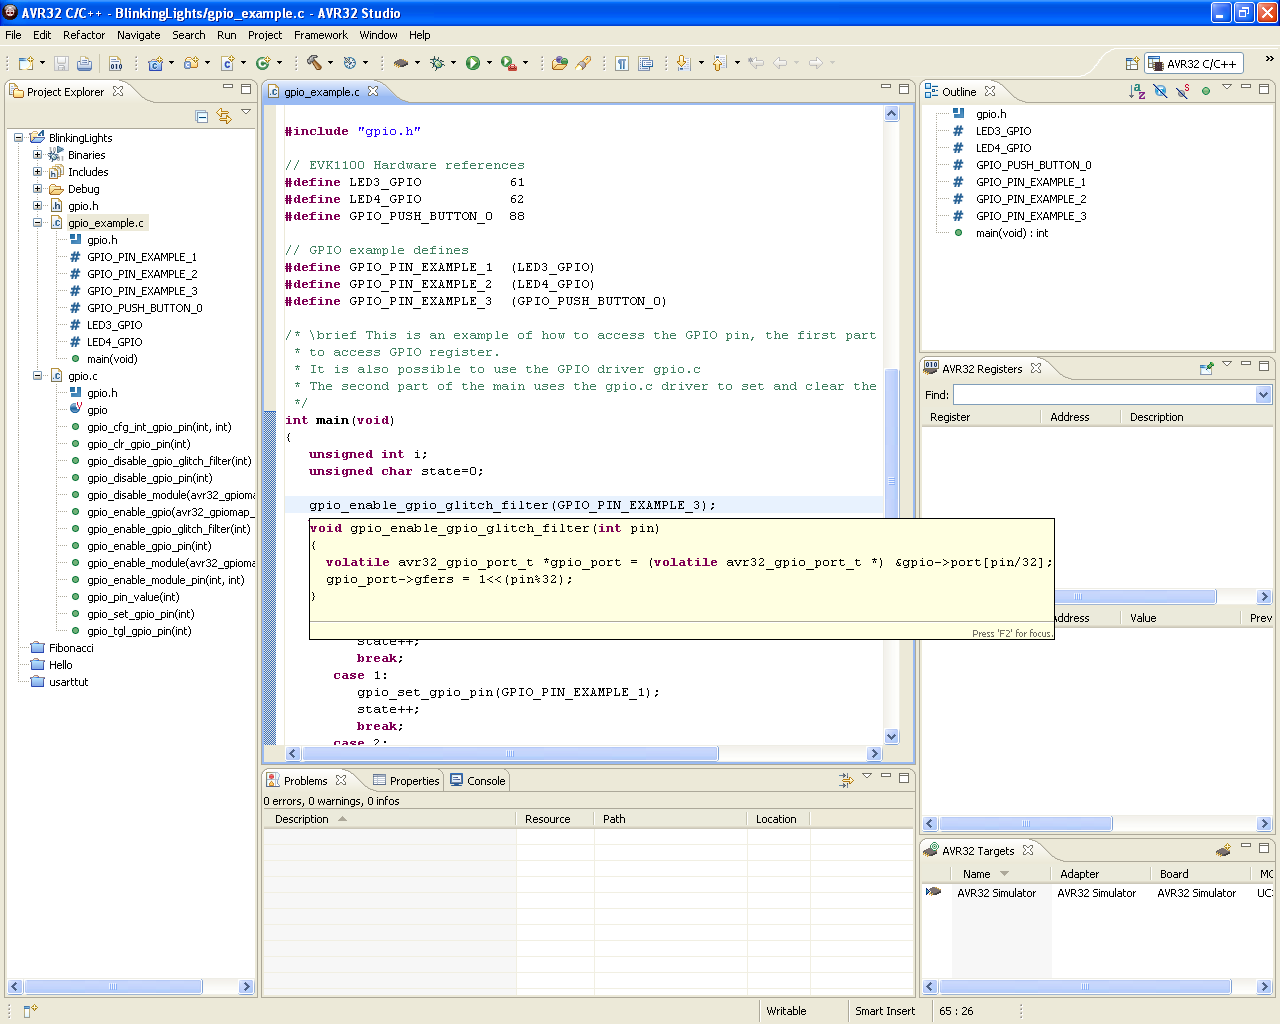Select the AVR32 C/C++ perspective button

1193,63
